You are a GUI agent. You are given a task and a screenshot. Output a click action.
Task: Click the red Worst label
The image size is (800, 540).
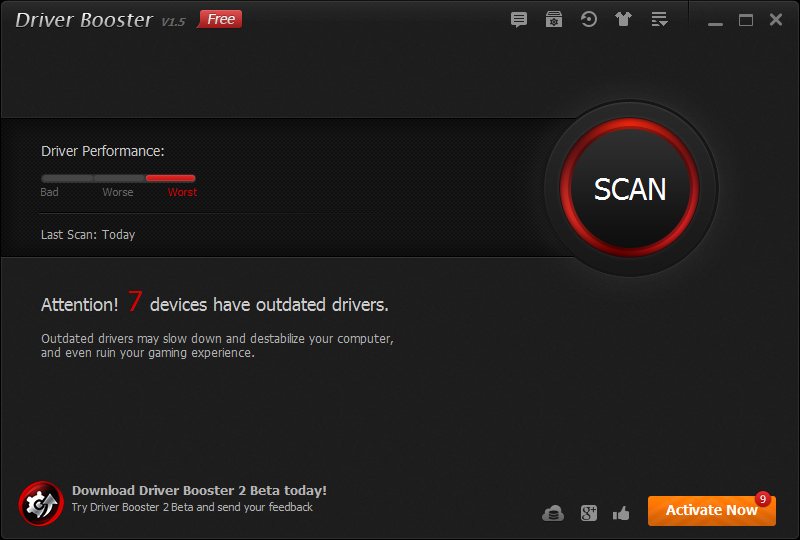[x=182, y=192]
